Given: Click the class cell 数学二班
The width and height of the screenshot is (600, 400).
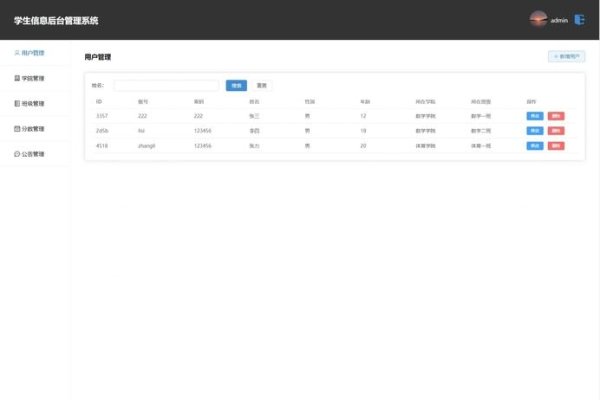Looking at the screenshot, I should 481,131.
